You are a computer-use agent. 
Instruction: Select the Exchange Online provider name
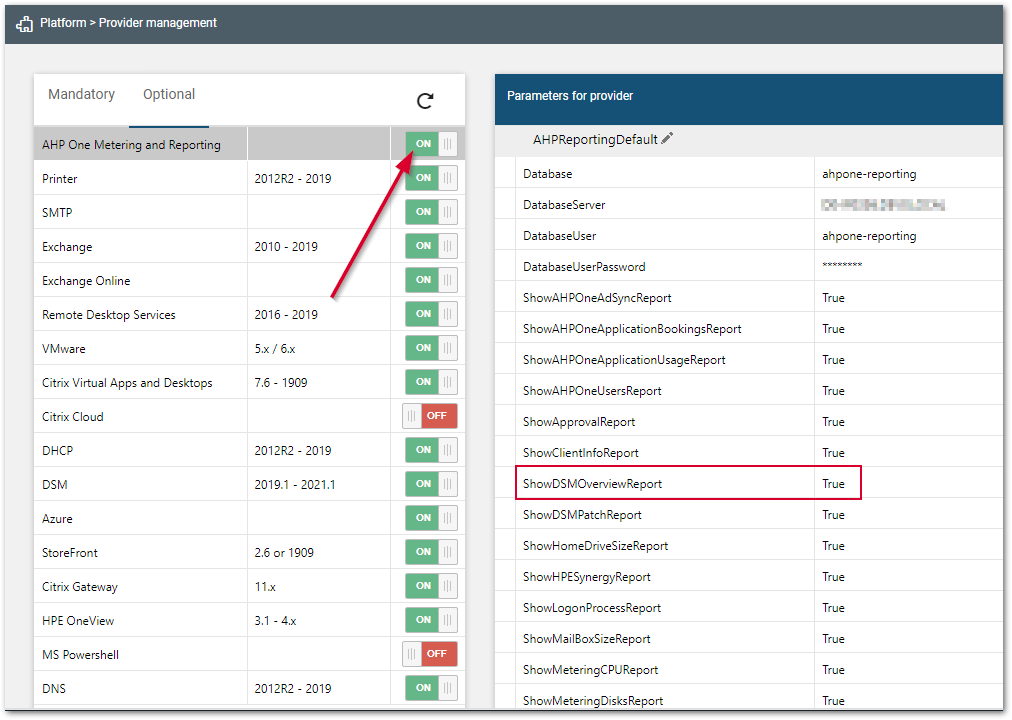[x=86, y=281]
